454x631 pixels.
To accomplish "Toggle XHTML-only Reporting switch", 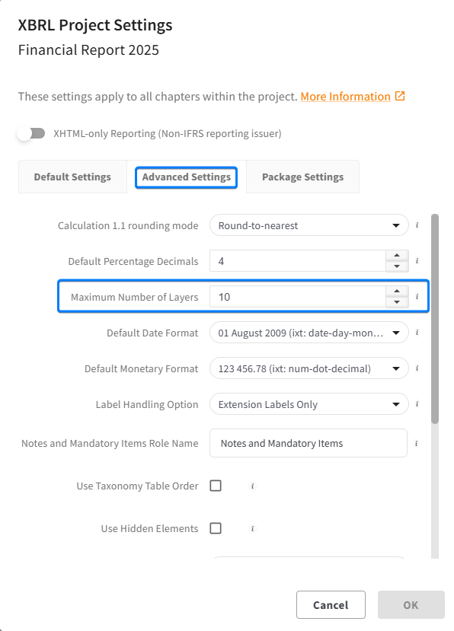I will pos(31,133).
